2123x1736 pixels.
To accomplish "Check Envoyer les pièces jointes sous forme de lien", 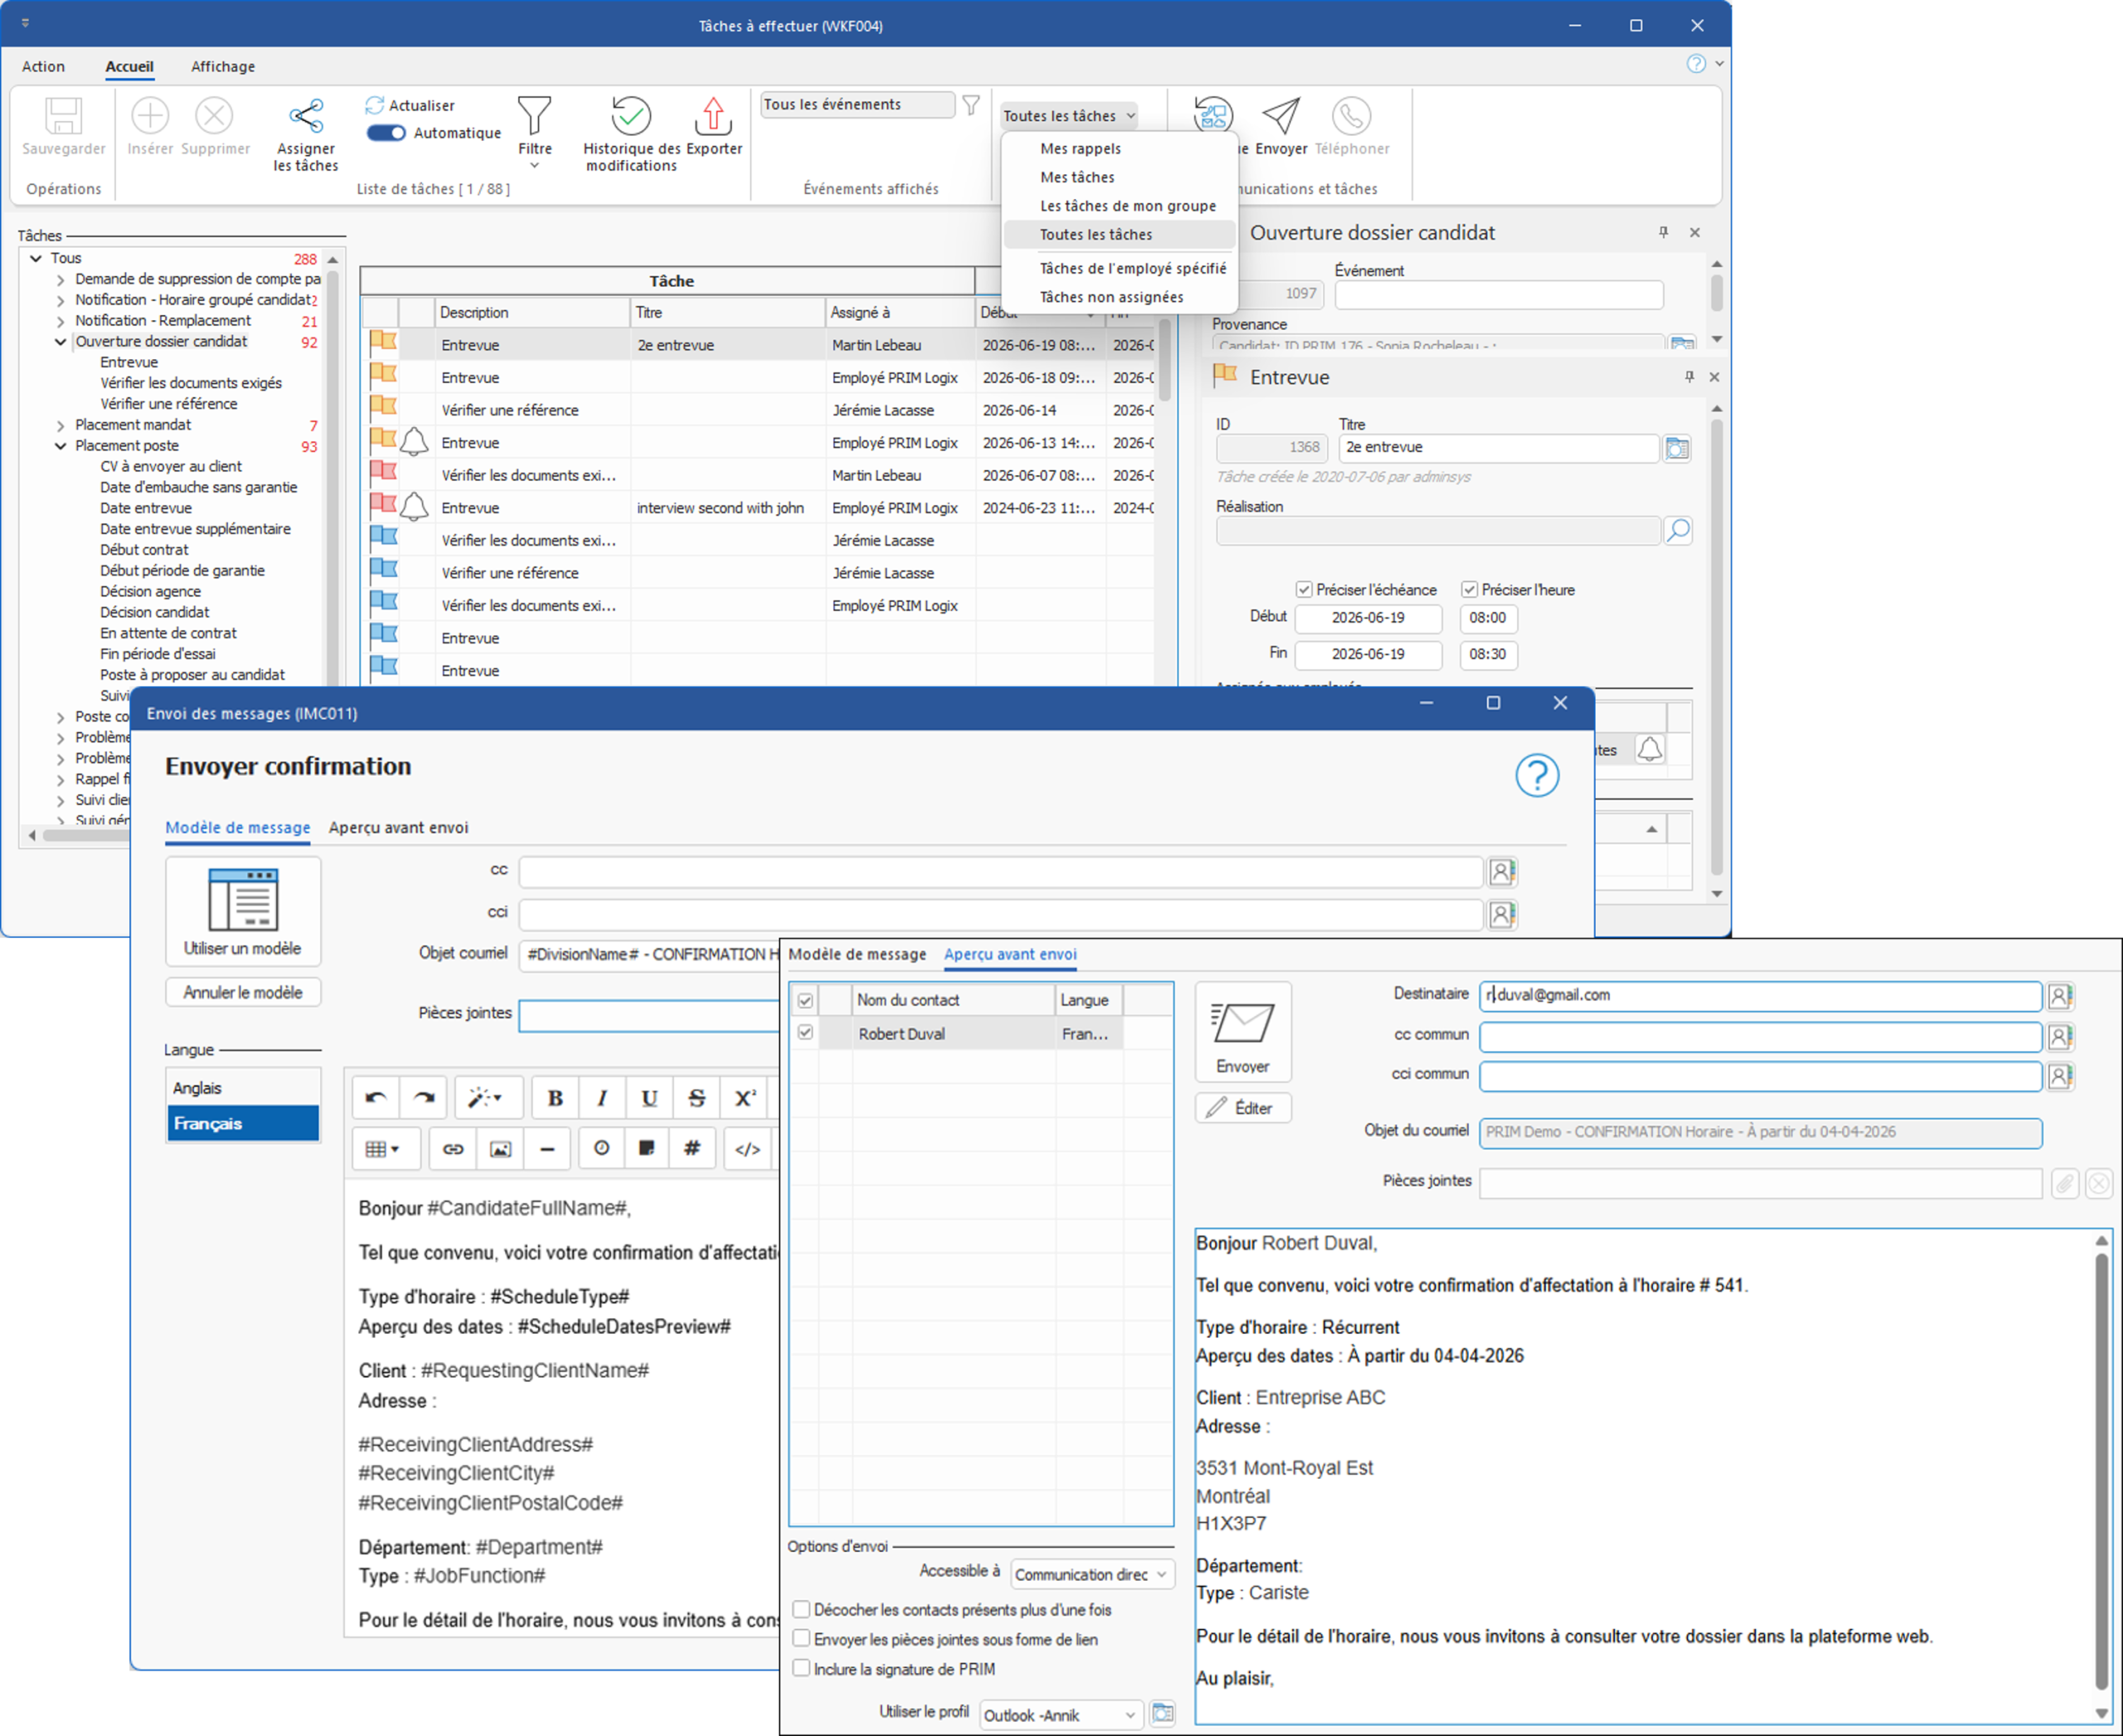I will pos(801,1638).
